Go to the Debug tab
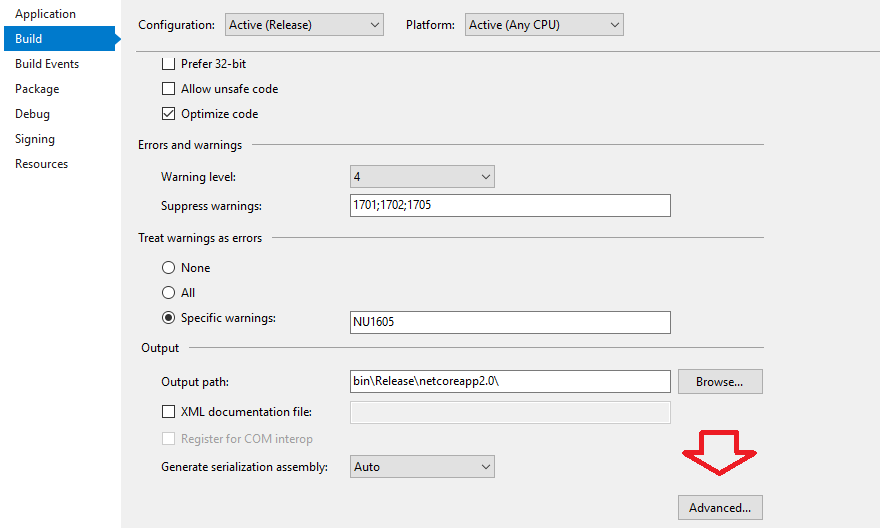 pos(33,114)
